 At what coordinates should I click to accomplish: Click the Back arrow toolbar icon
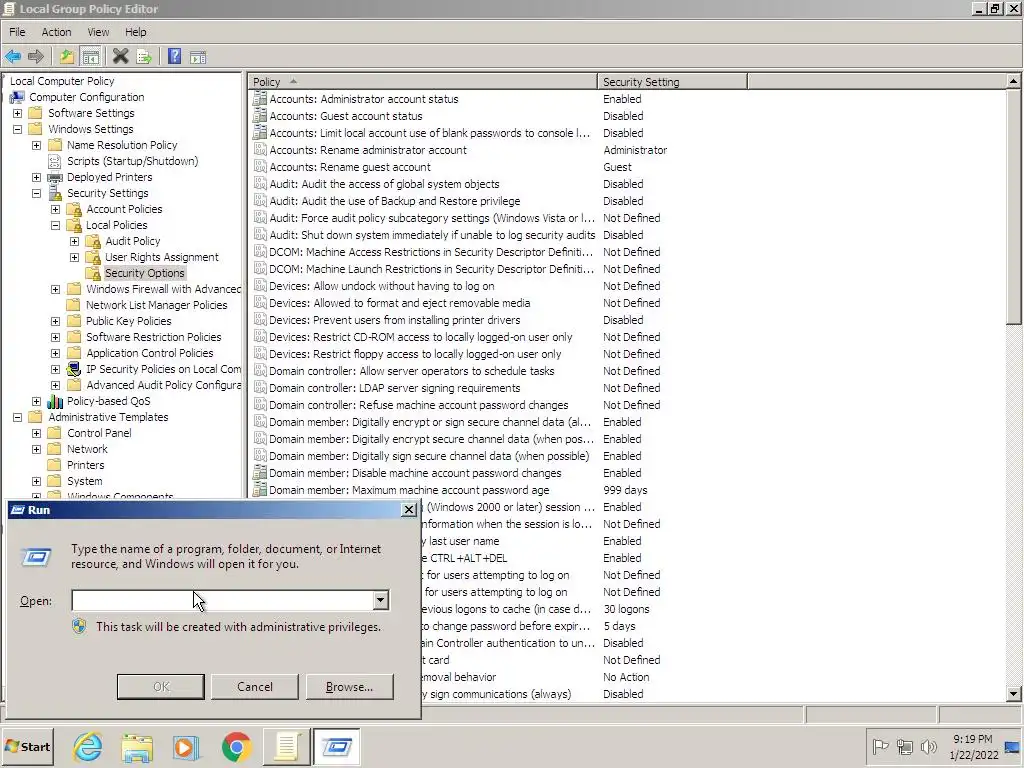point(13,57)
